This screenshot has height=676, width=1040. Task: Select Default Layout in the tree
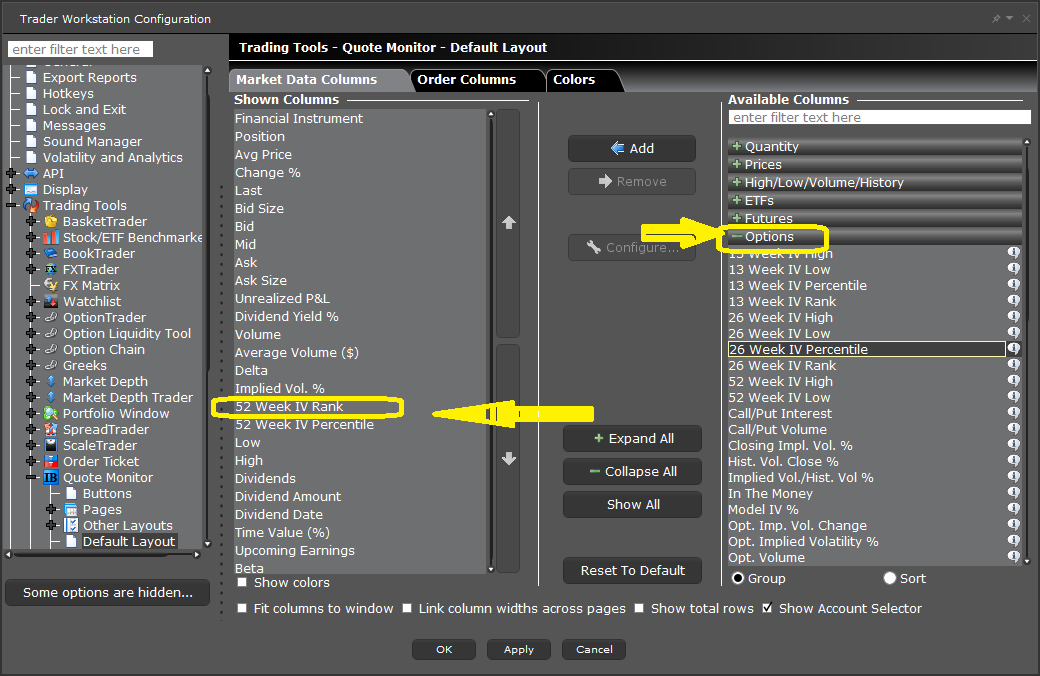129,541
